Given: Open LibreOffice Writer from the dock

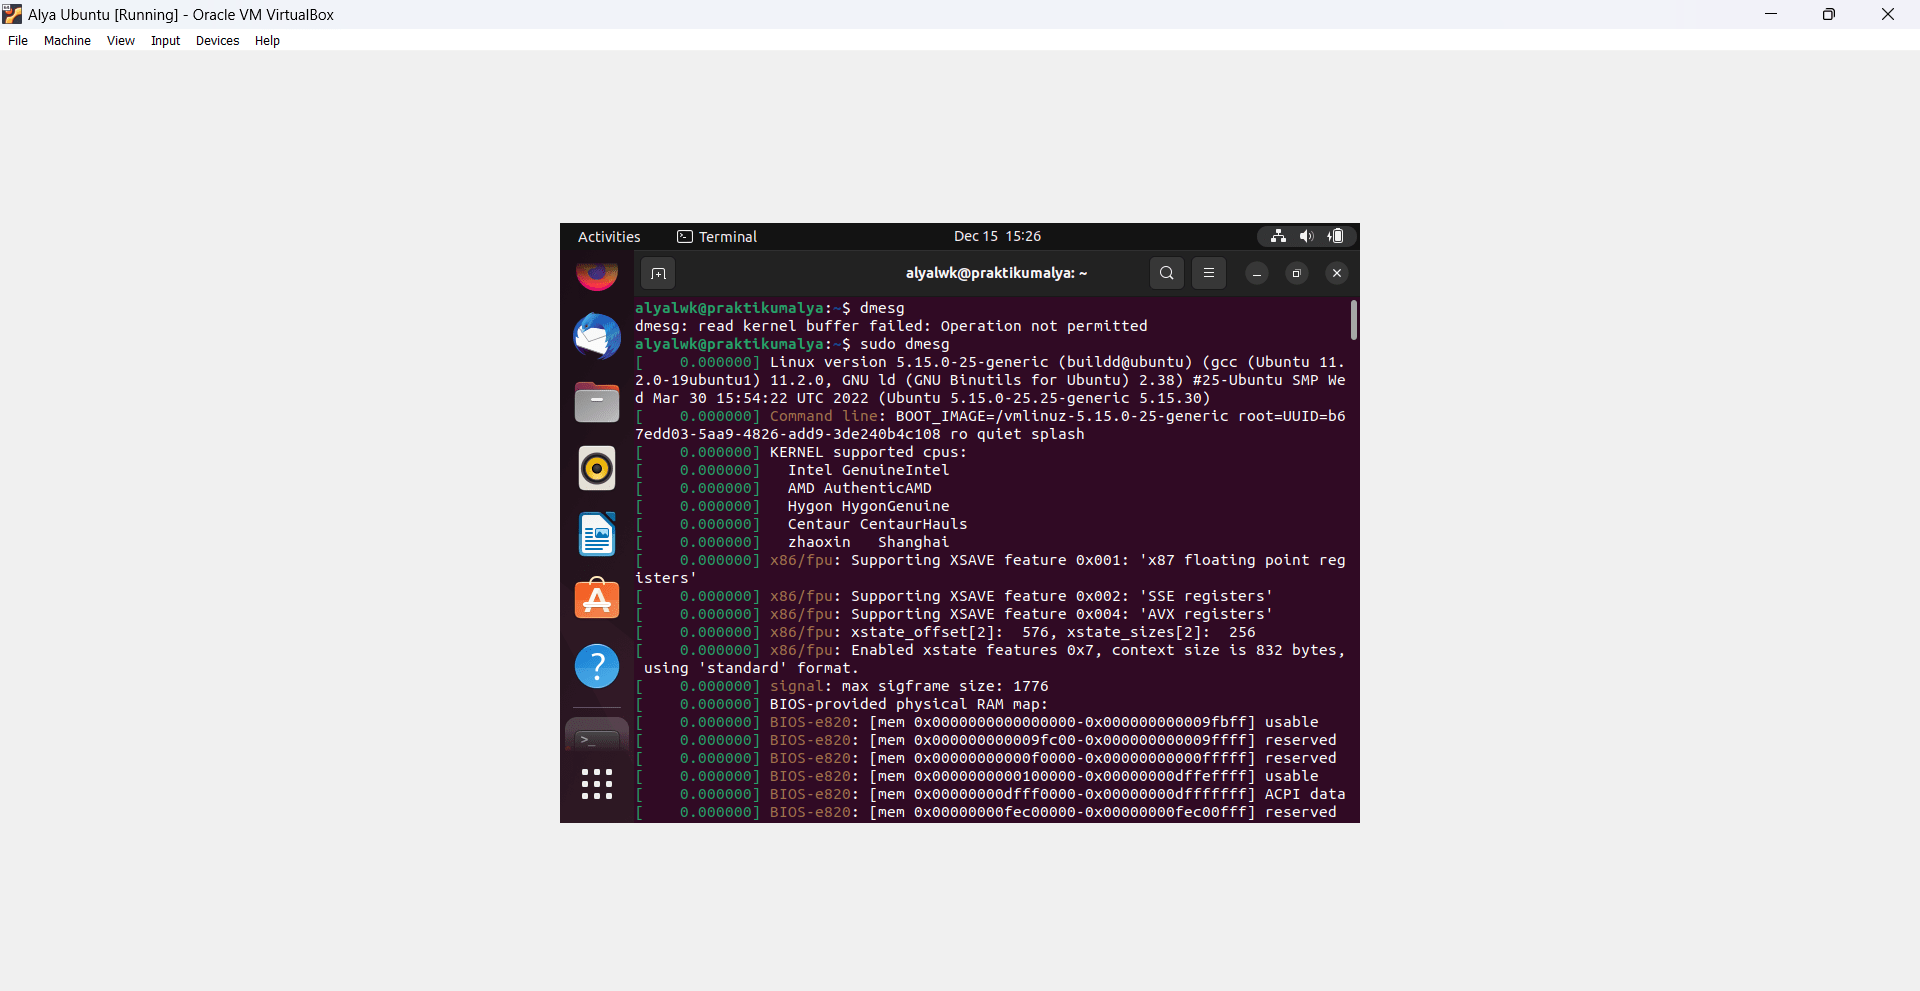Looking at the screenshot, I should point(597,534).
